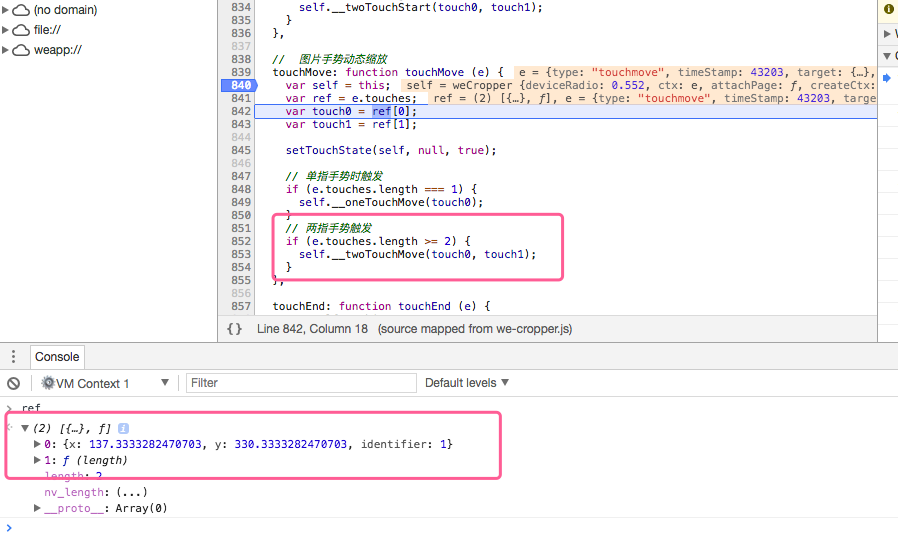This screenshot has height=538, width=898.
Task: Click the array info badge icon
Action: (x=123, y=428)
